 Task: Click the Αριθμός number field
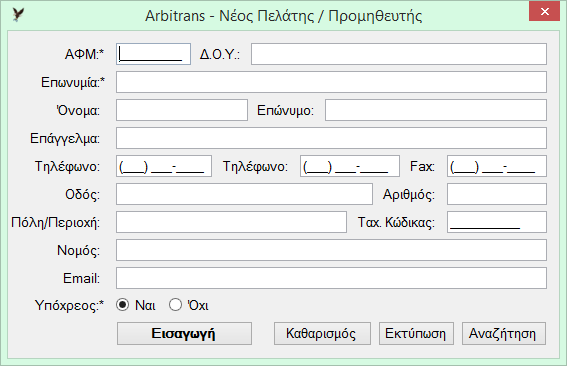point(497,194)
